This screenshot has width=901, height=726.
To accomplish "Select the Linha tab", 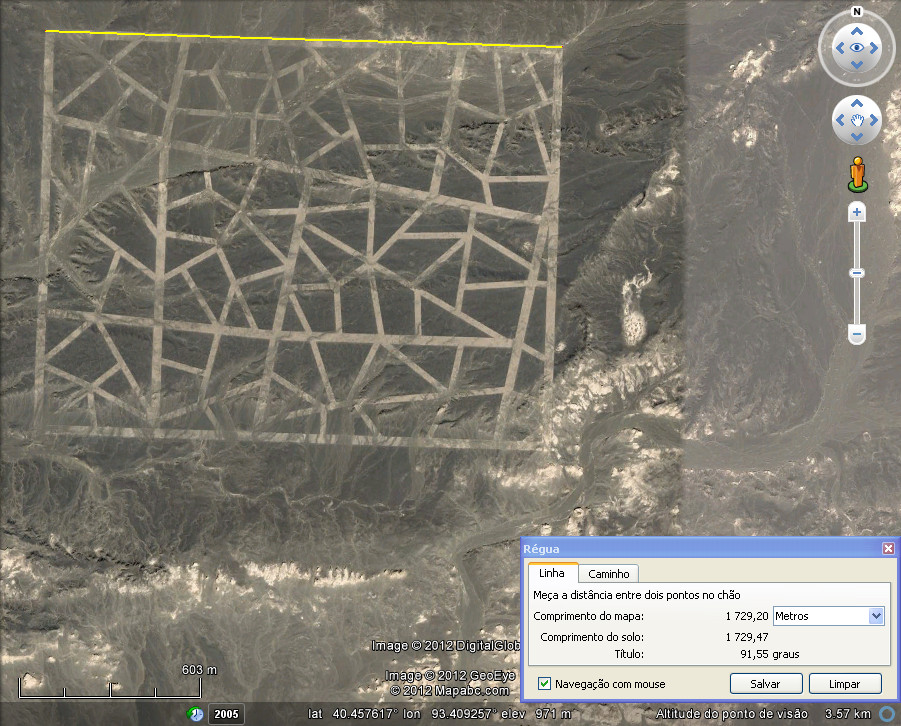I will [552, 573].
